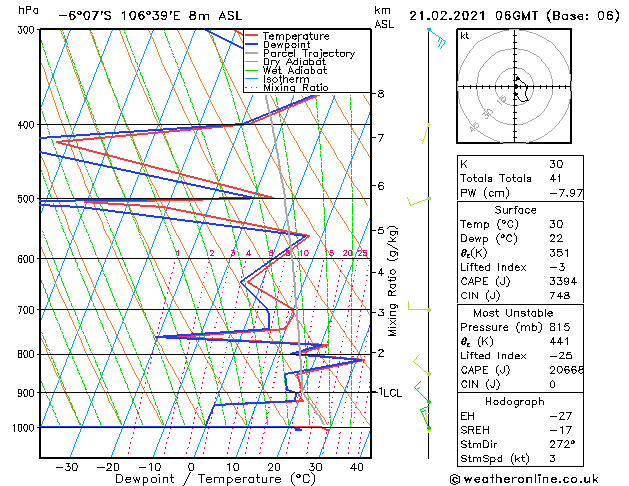This screenshot has height=486, width=629.
Task: Click the date header 21.02.2021 06GMT
Action: 473,16
